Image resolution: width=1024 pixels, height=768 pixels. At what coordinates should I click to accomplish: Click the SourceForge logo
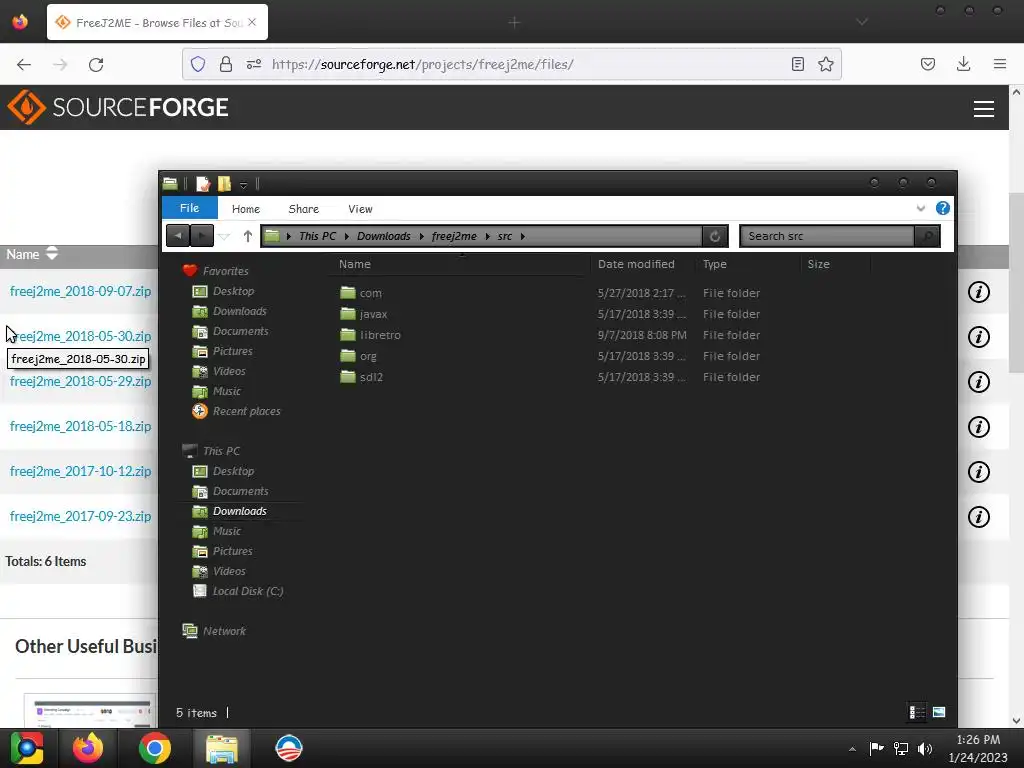[118, 107]
